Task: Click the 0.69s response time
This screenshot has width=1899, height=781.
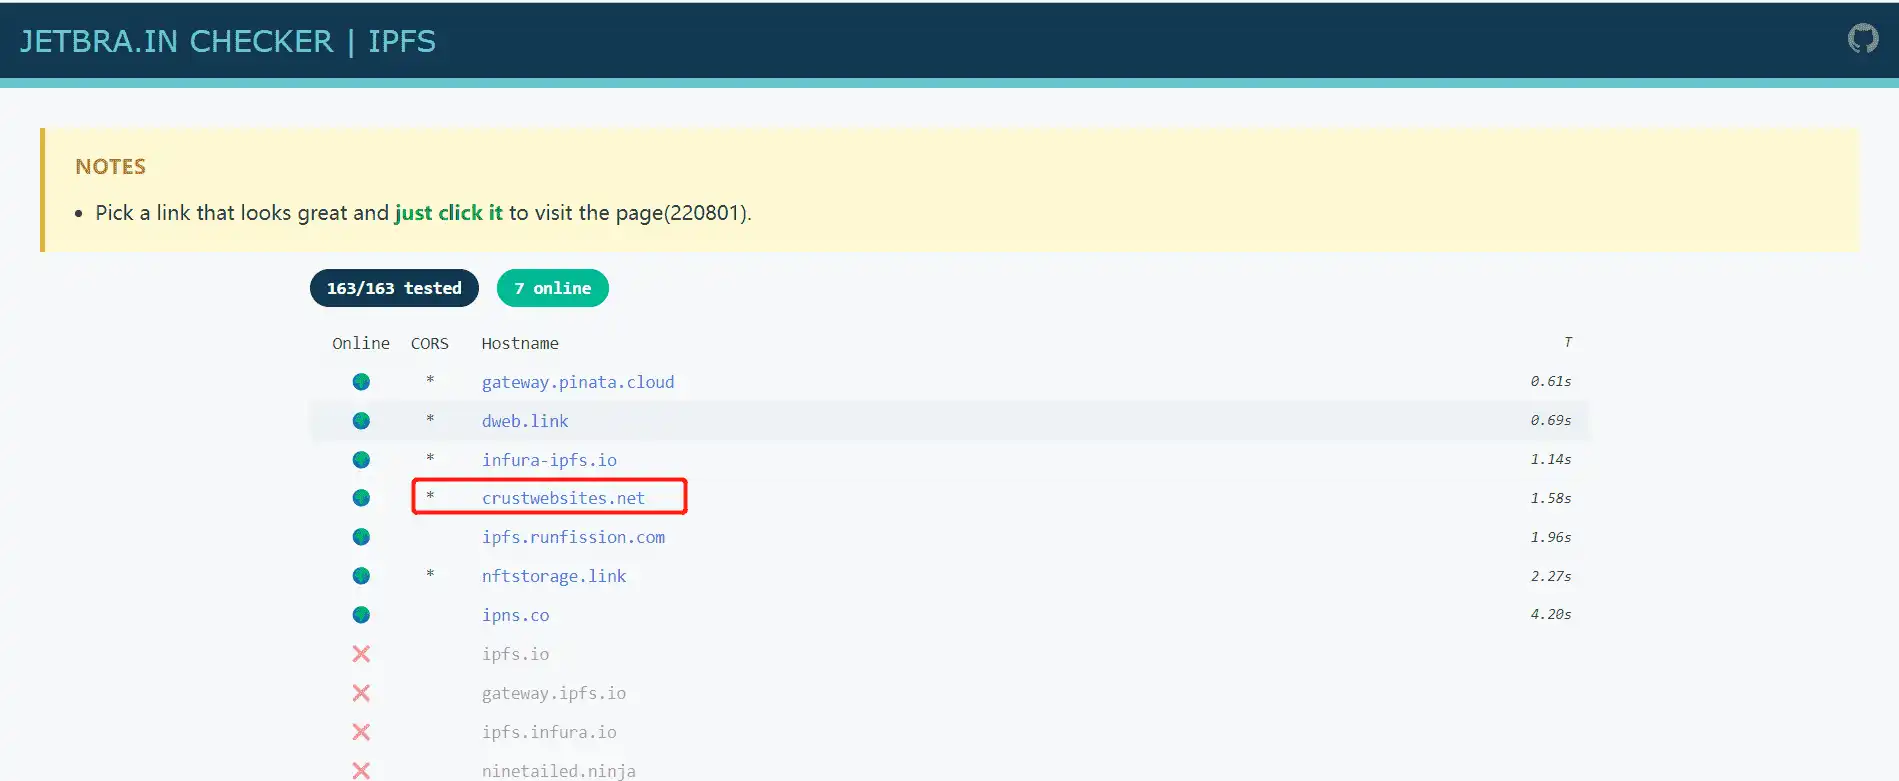Action: [1551, 420]
